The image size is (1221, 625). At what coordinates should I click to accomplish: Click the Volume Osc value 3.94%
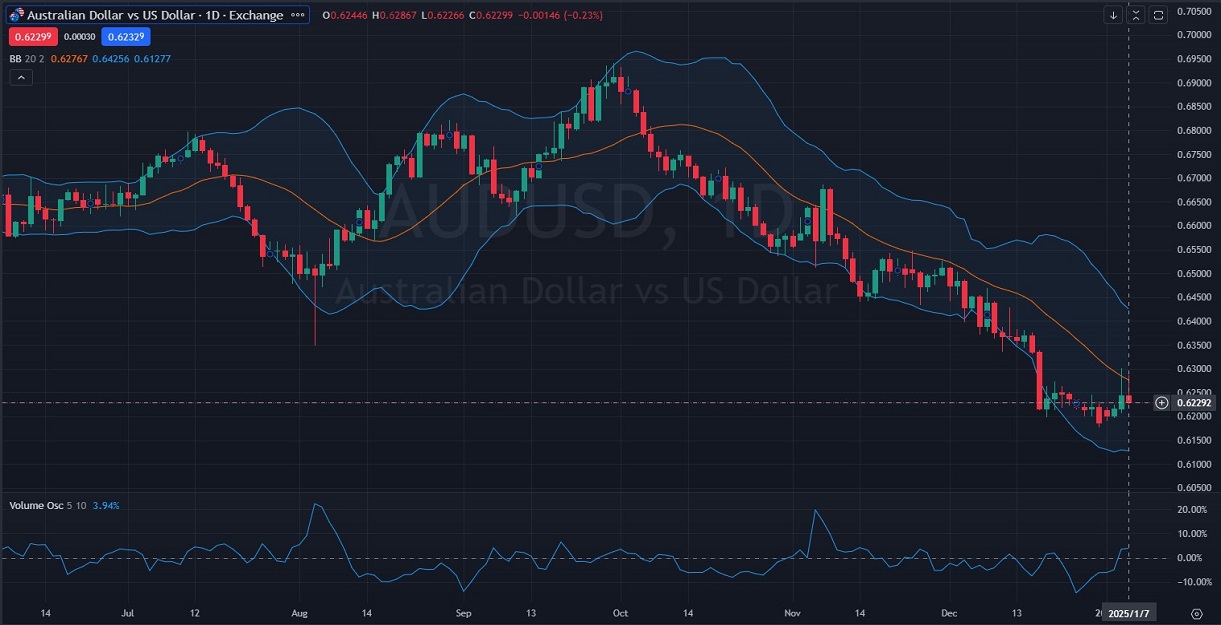point(106,505)
